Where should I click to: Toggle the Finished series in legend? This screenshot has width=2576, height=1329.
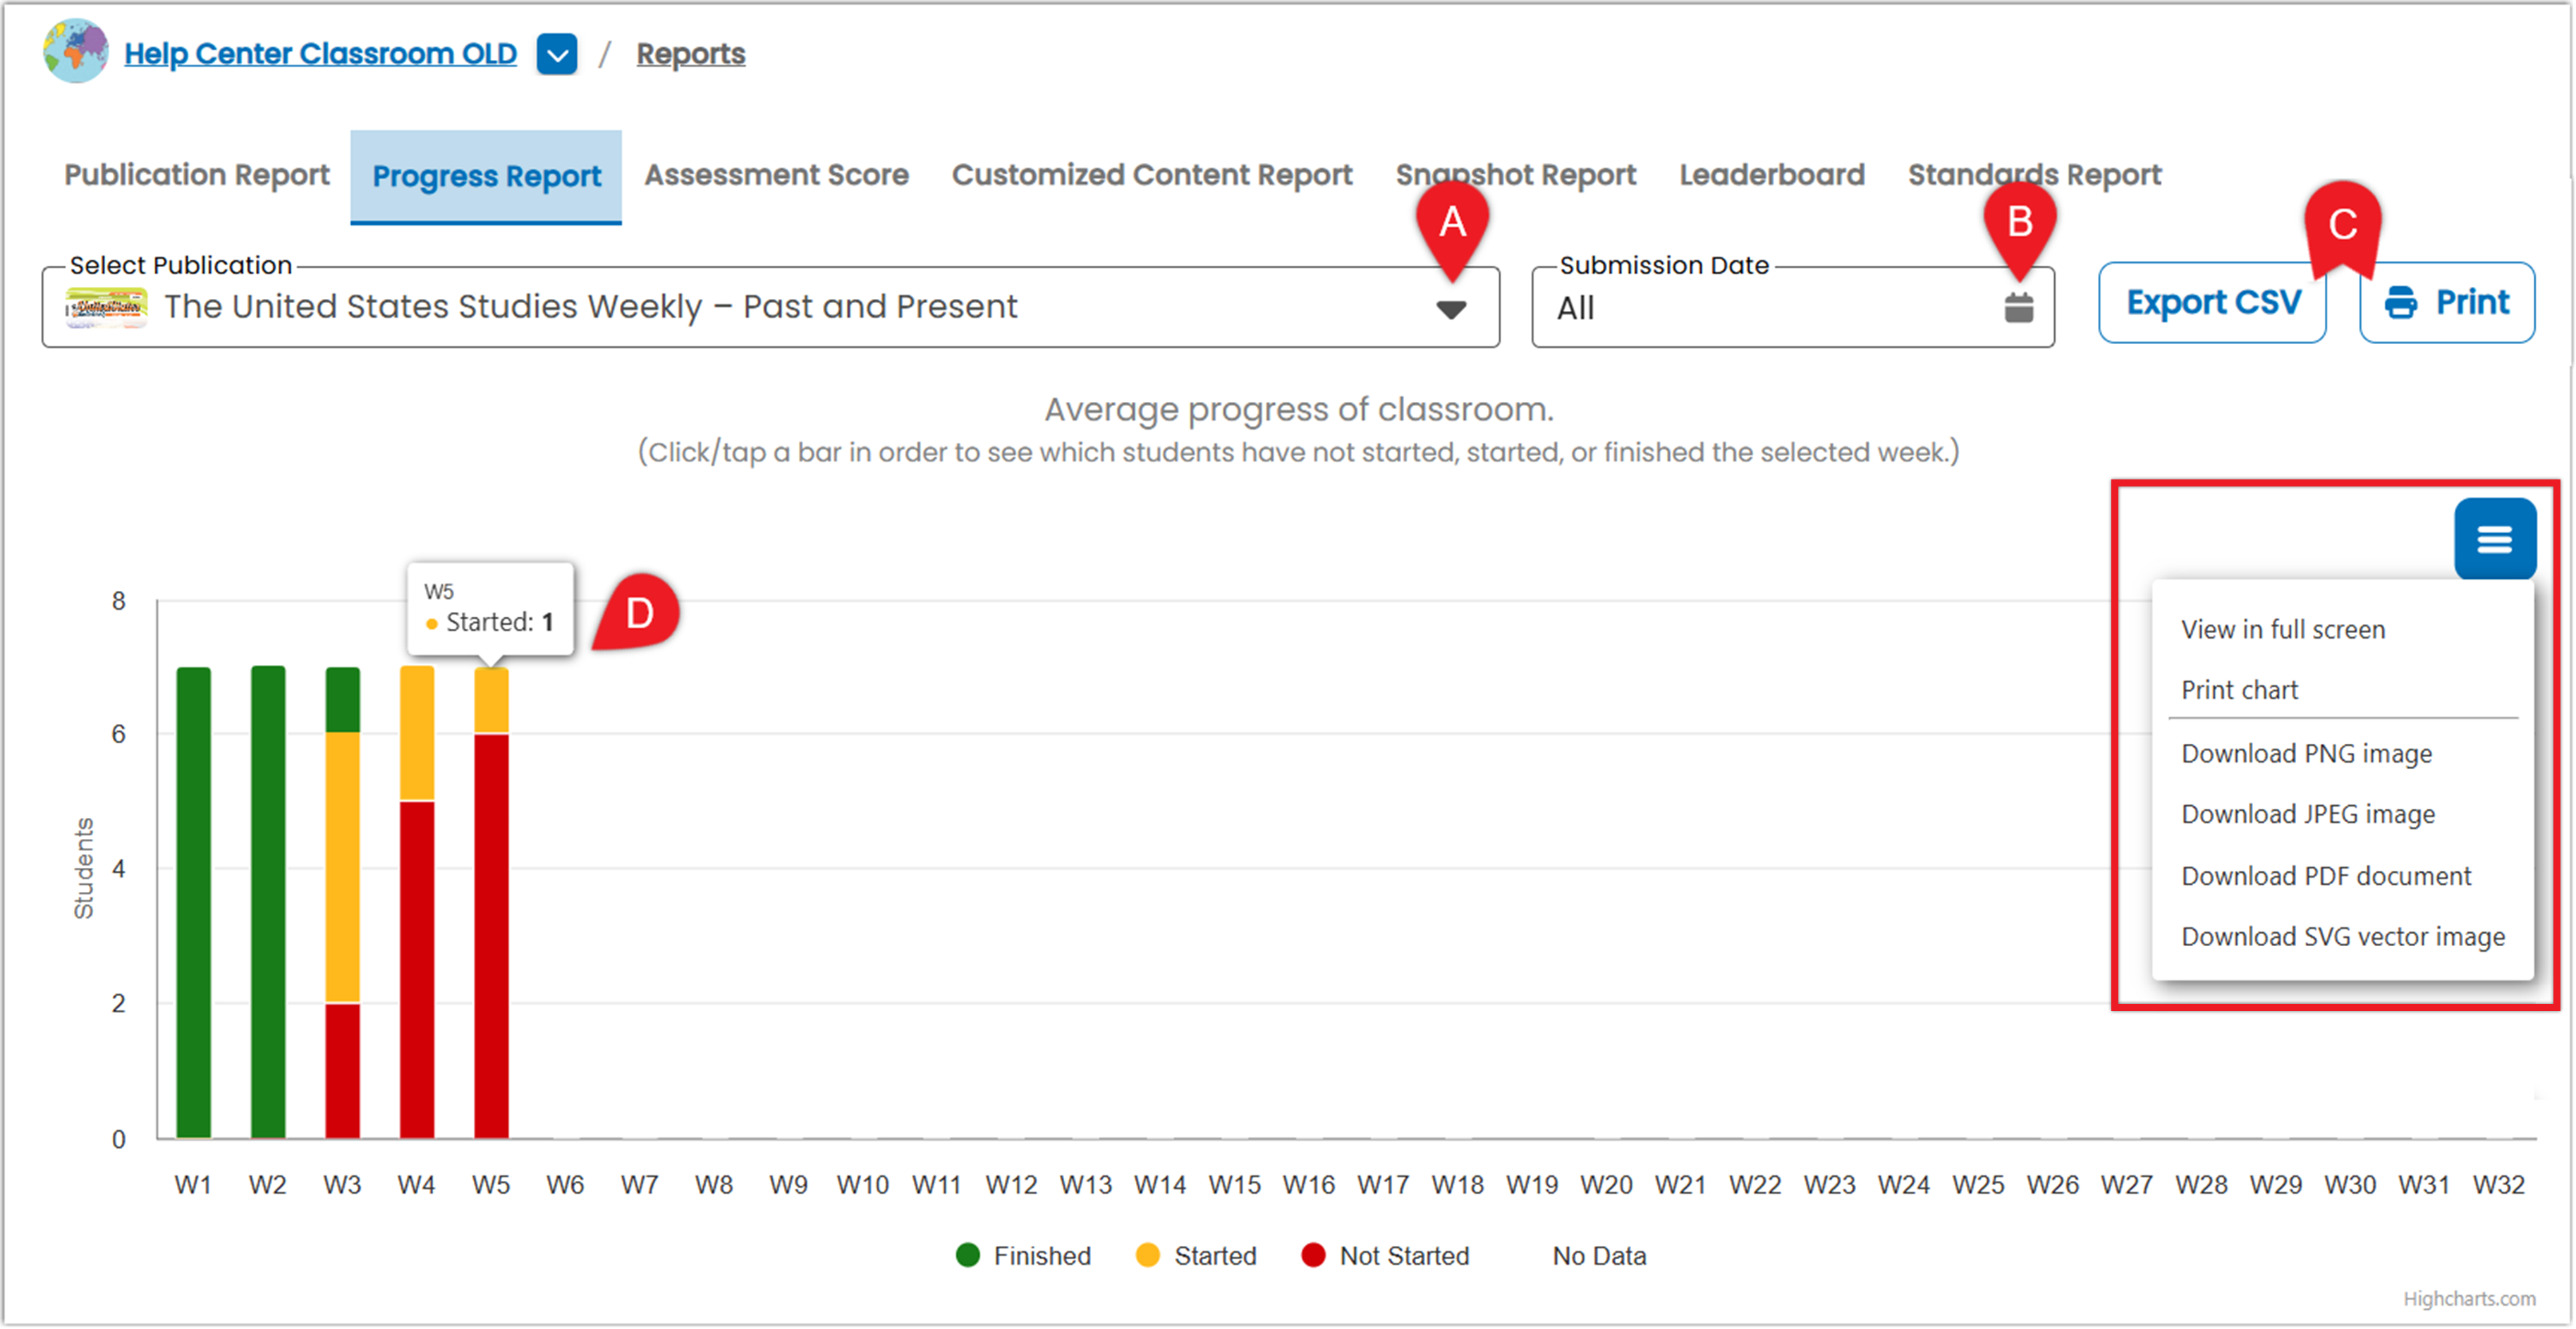coord(1023,1256)
